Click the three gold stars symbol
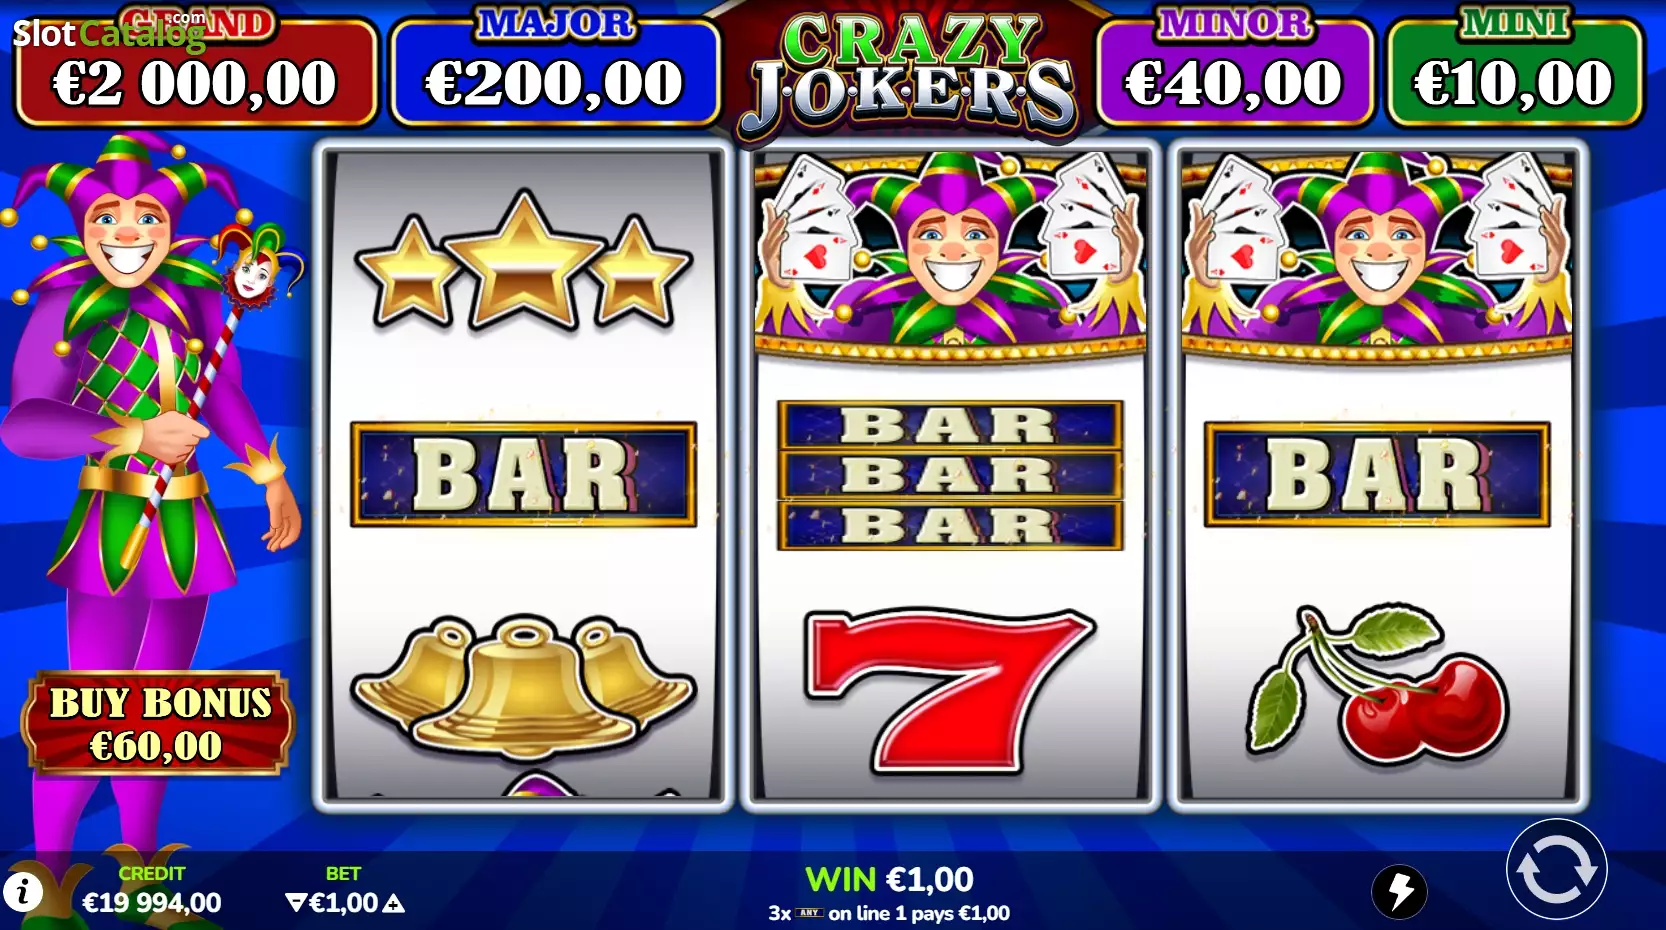1666x930 pixels. tap(523, 264)
